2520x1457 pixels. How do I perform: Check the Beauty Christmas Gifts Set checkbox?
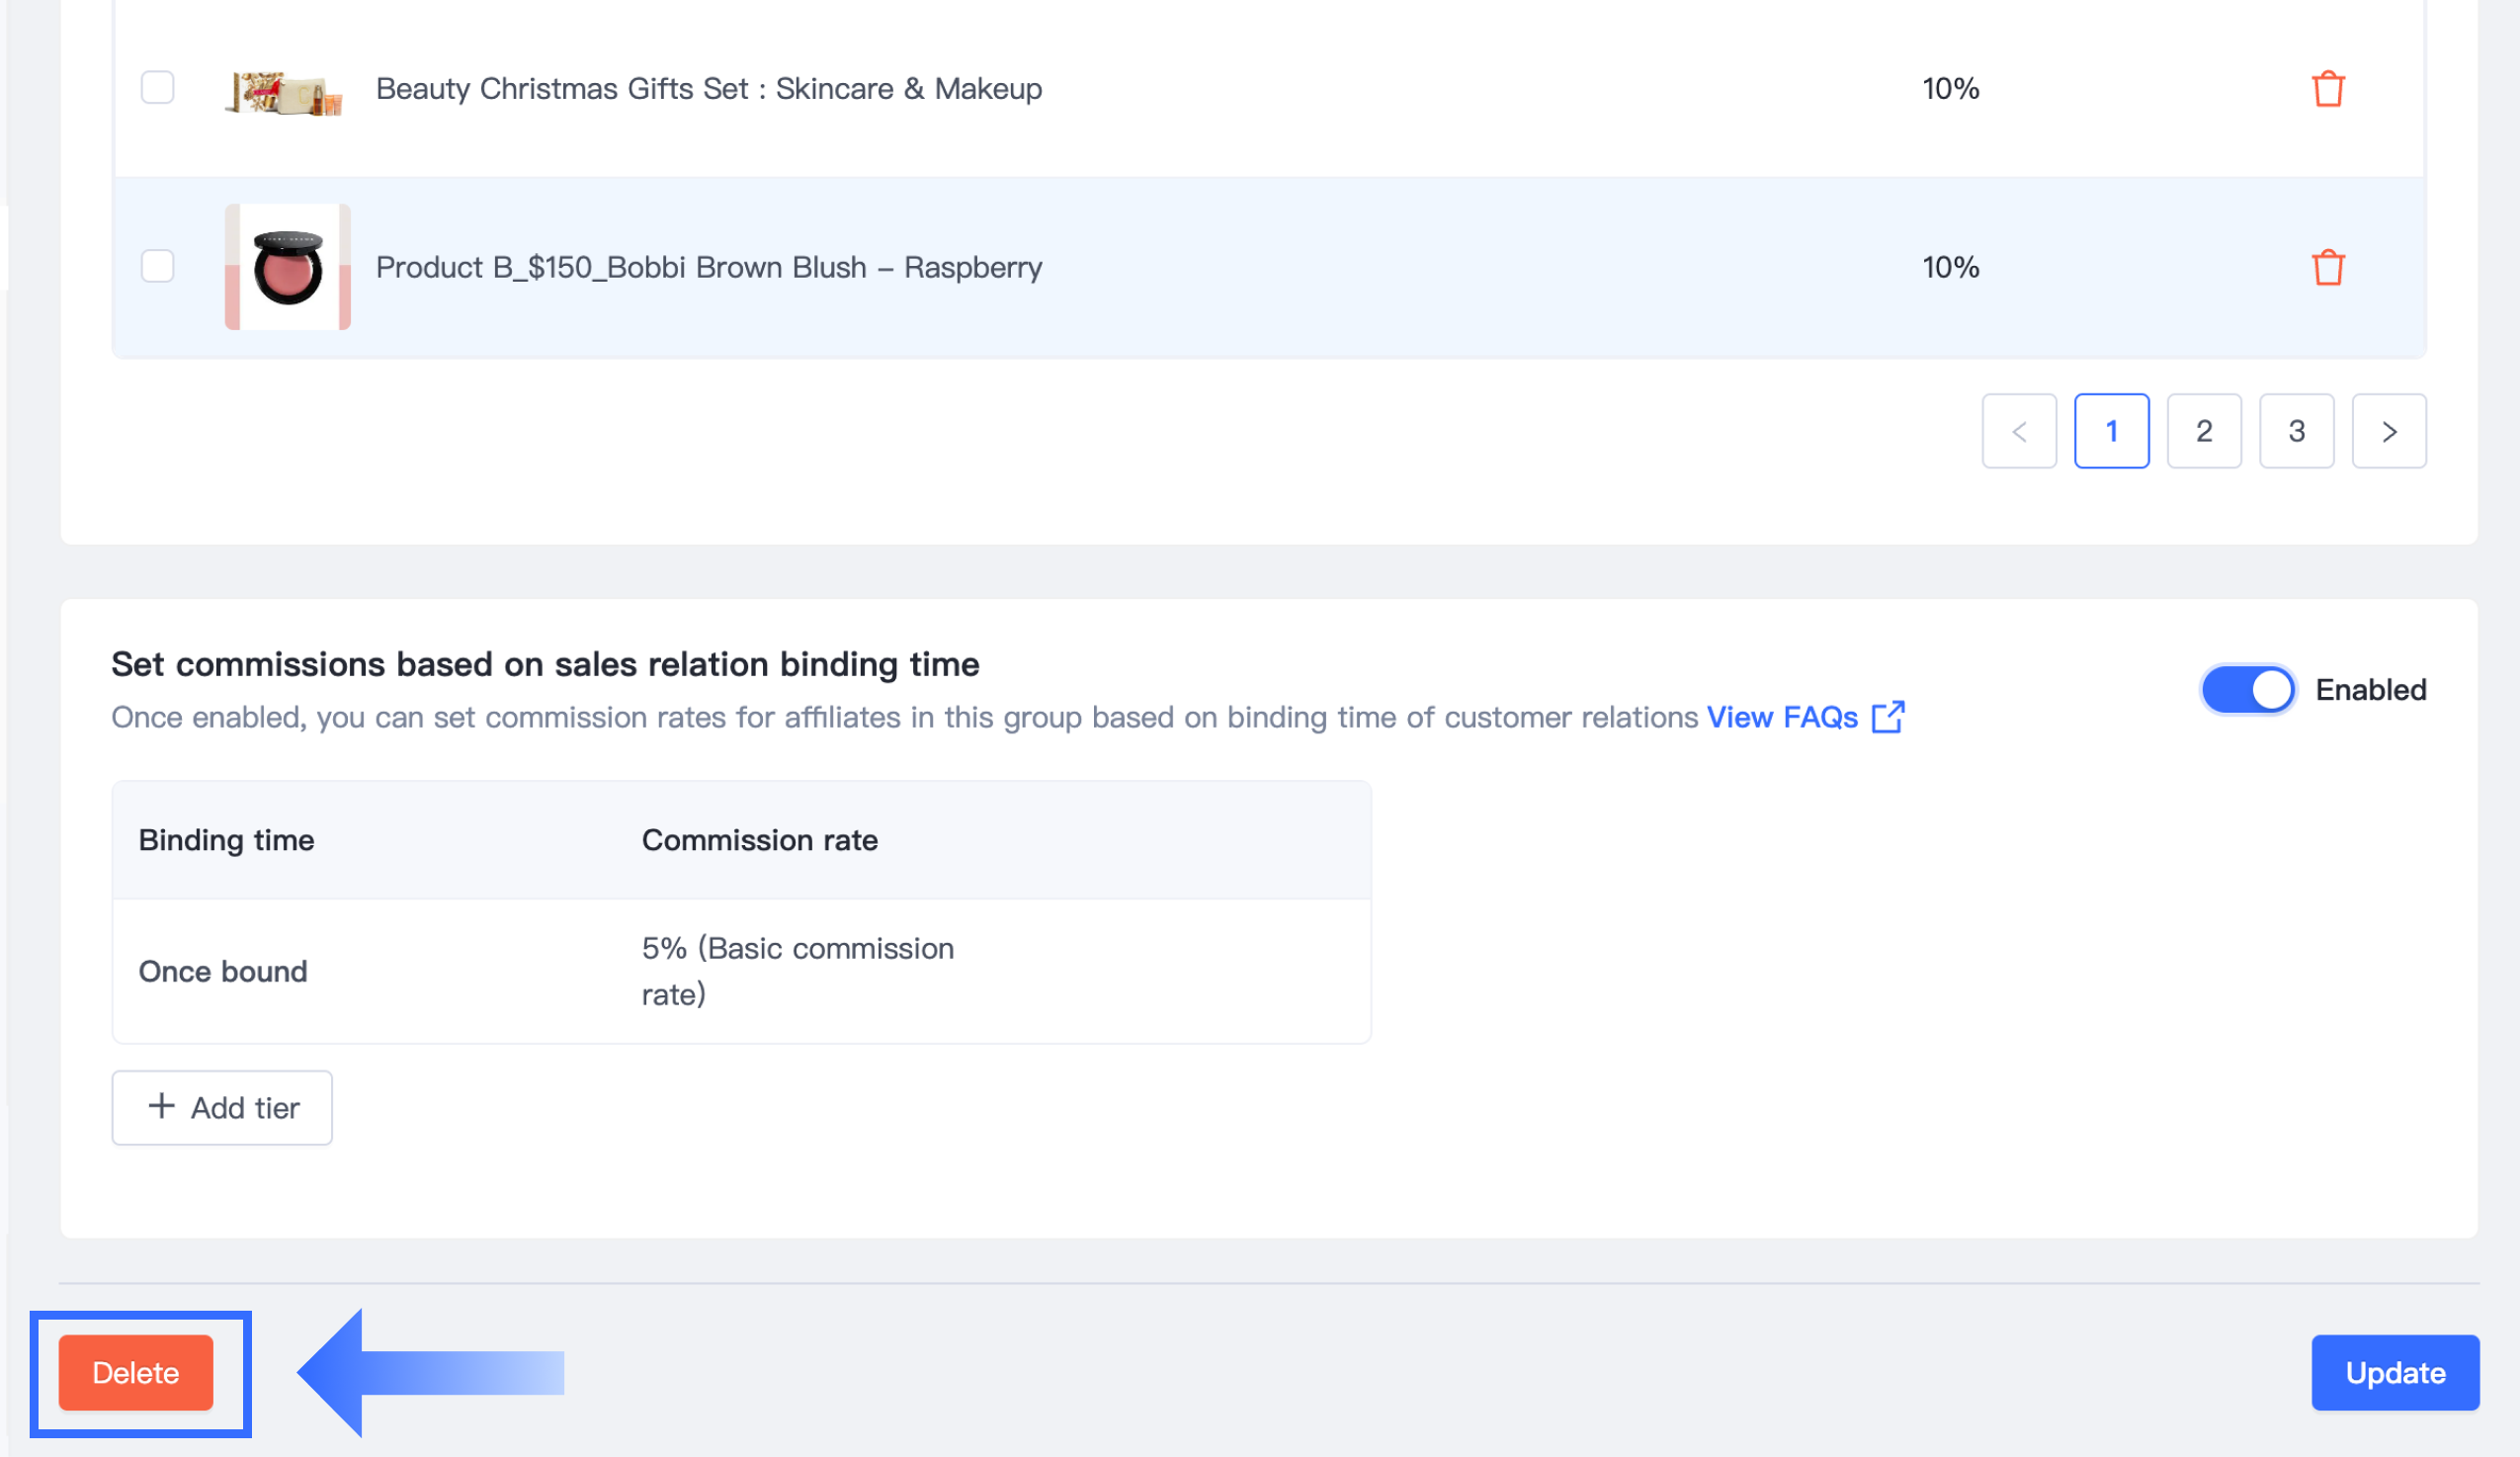pyautogui.click(x=157, y=88)
